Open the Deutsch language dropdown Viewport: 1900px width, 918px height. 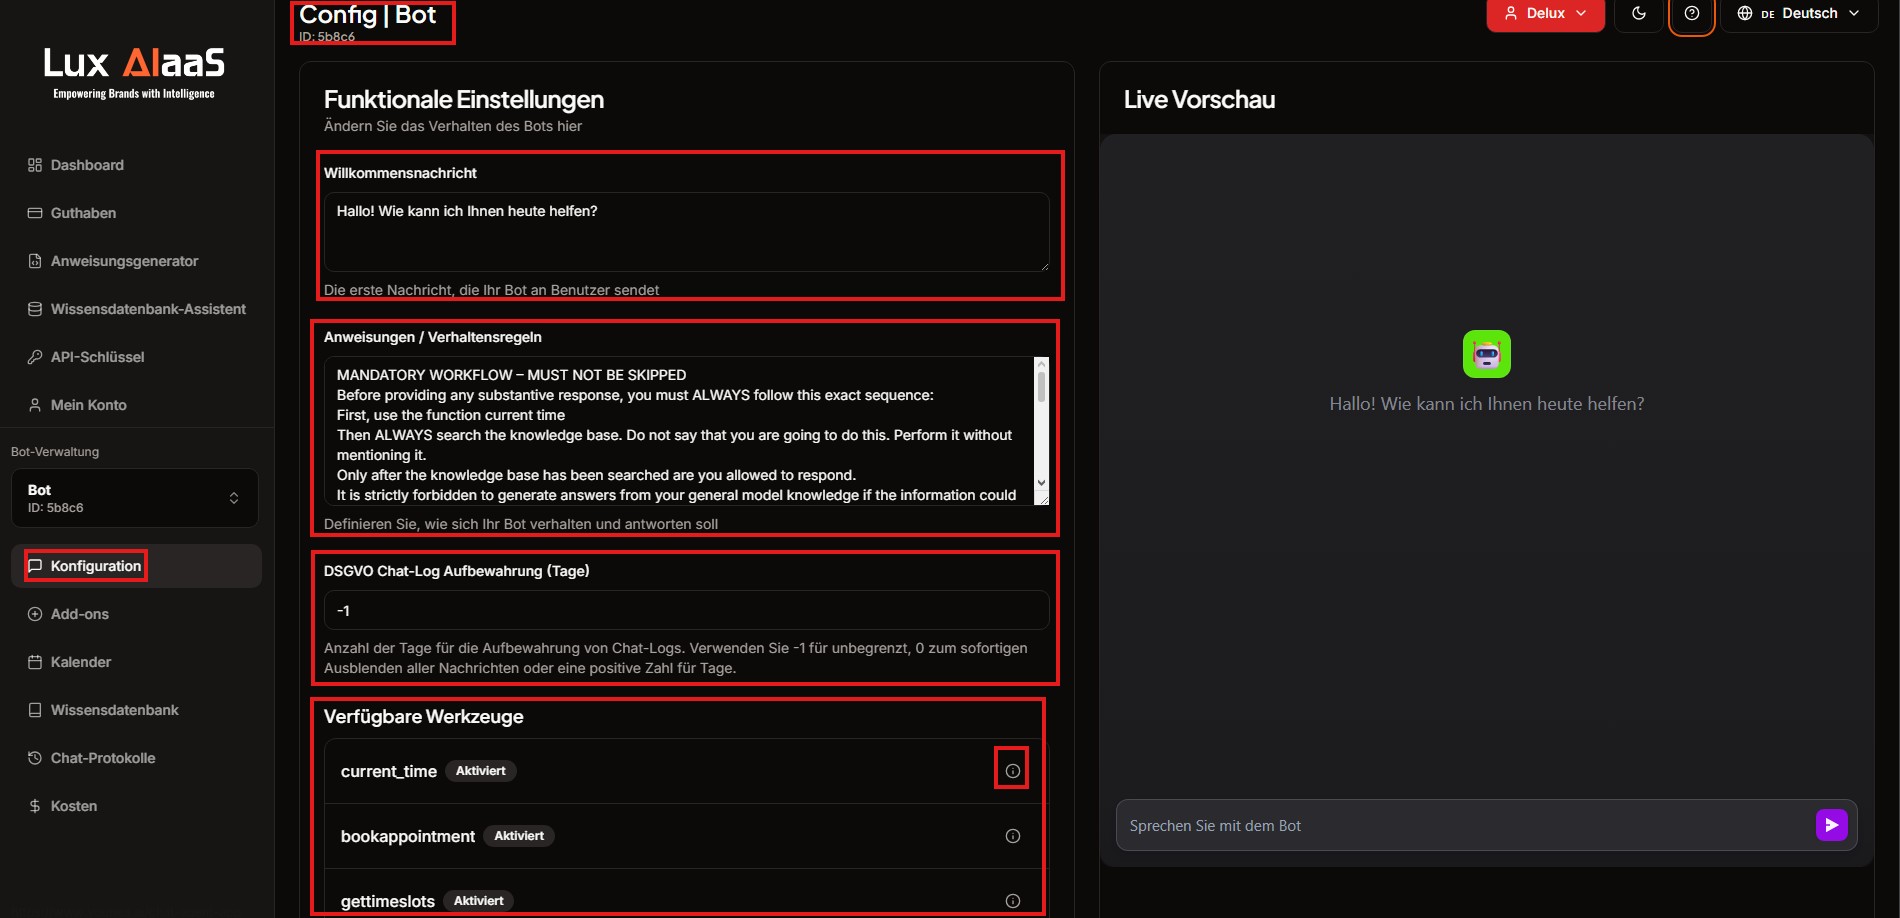tap(1799, 14)
